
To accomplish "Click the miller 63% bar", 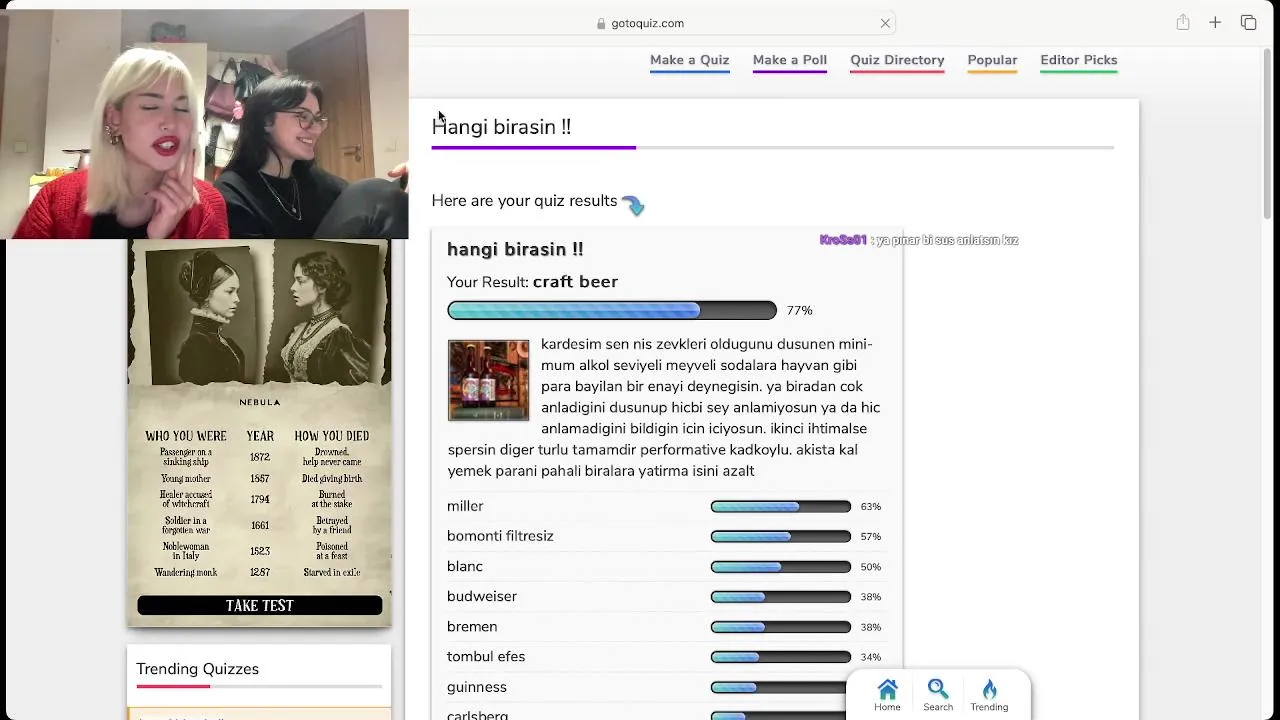I will coord(781,507).
